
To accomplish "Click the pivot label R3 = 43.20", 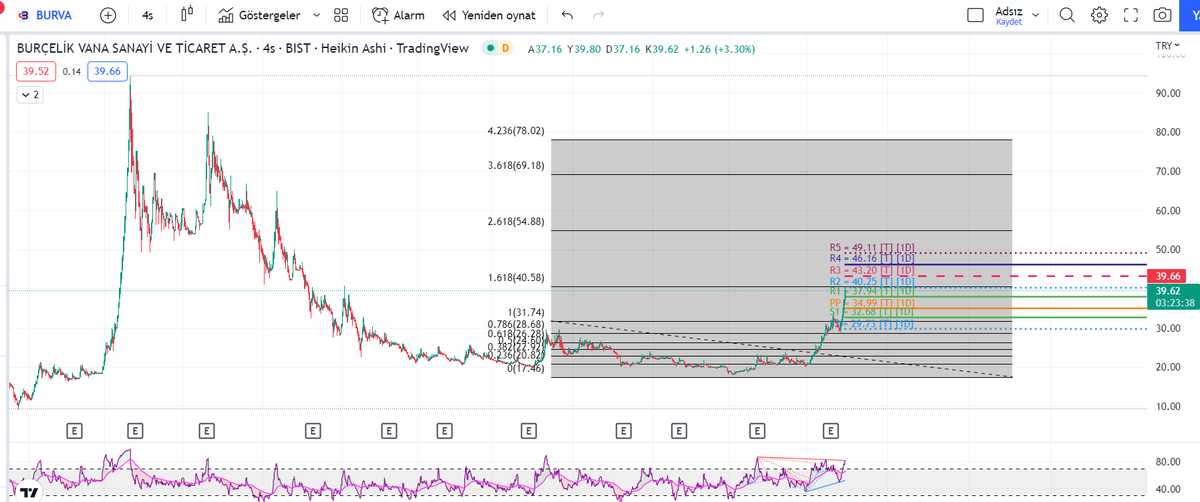I will [872, 270].
